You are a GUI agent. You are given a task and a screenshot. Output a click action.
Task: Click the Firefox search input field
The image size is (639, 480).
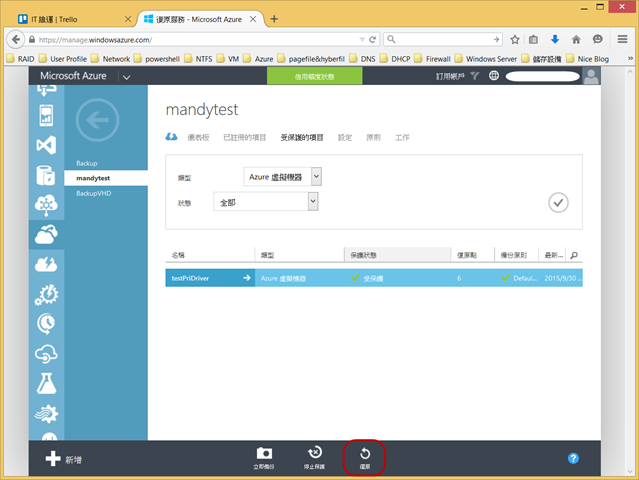pyautogui.click(x=443, y=40)
